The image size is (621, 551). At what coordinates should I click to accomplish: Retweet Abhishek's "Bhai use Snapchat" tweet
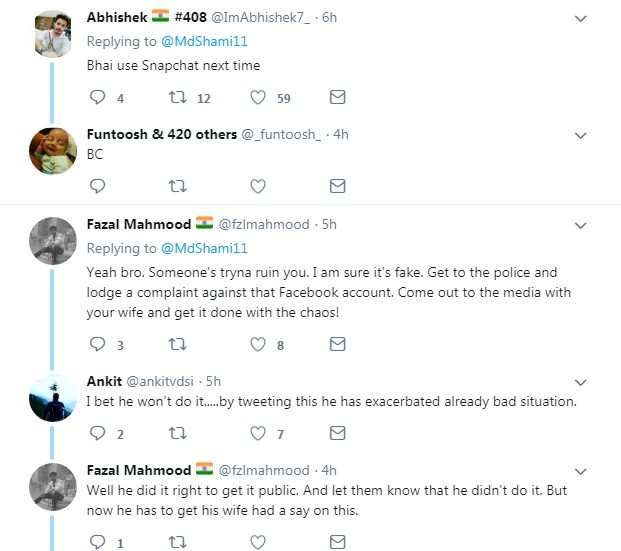tap(177, 98)
